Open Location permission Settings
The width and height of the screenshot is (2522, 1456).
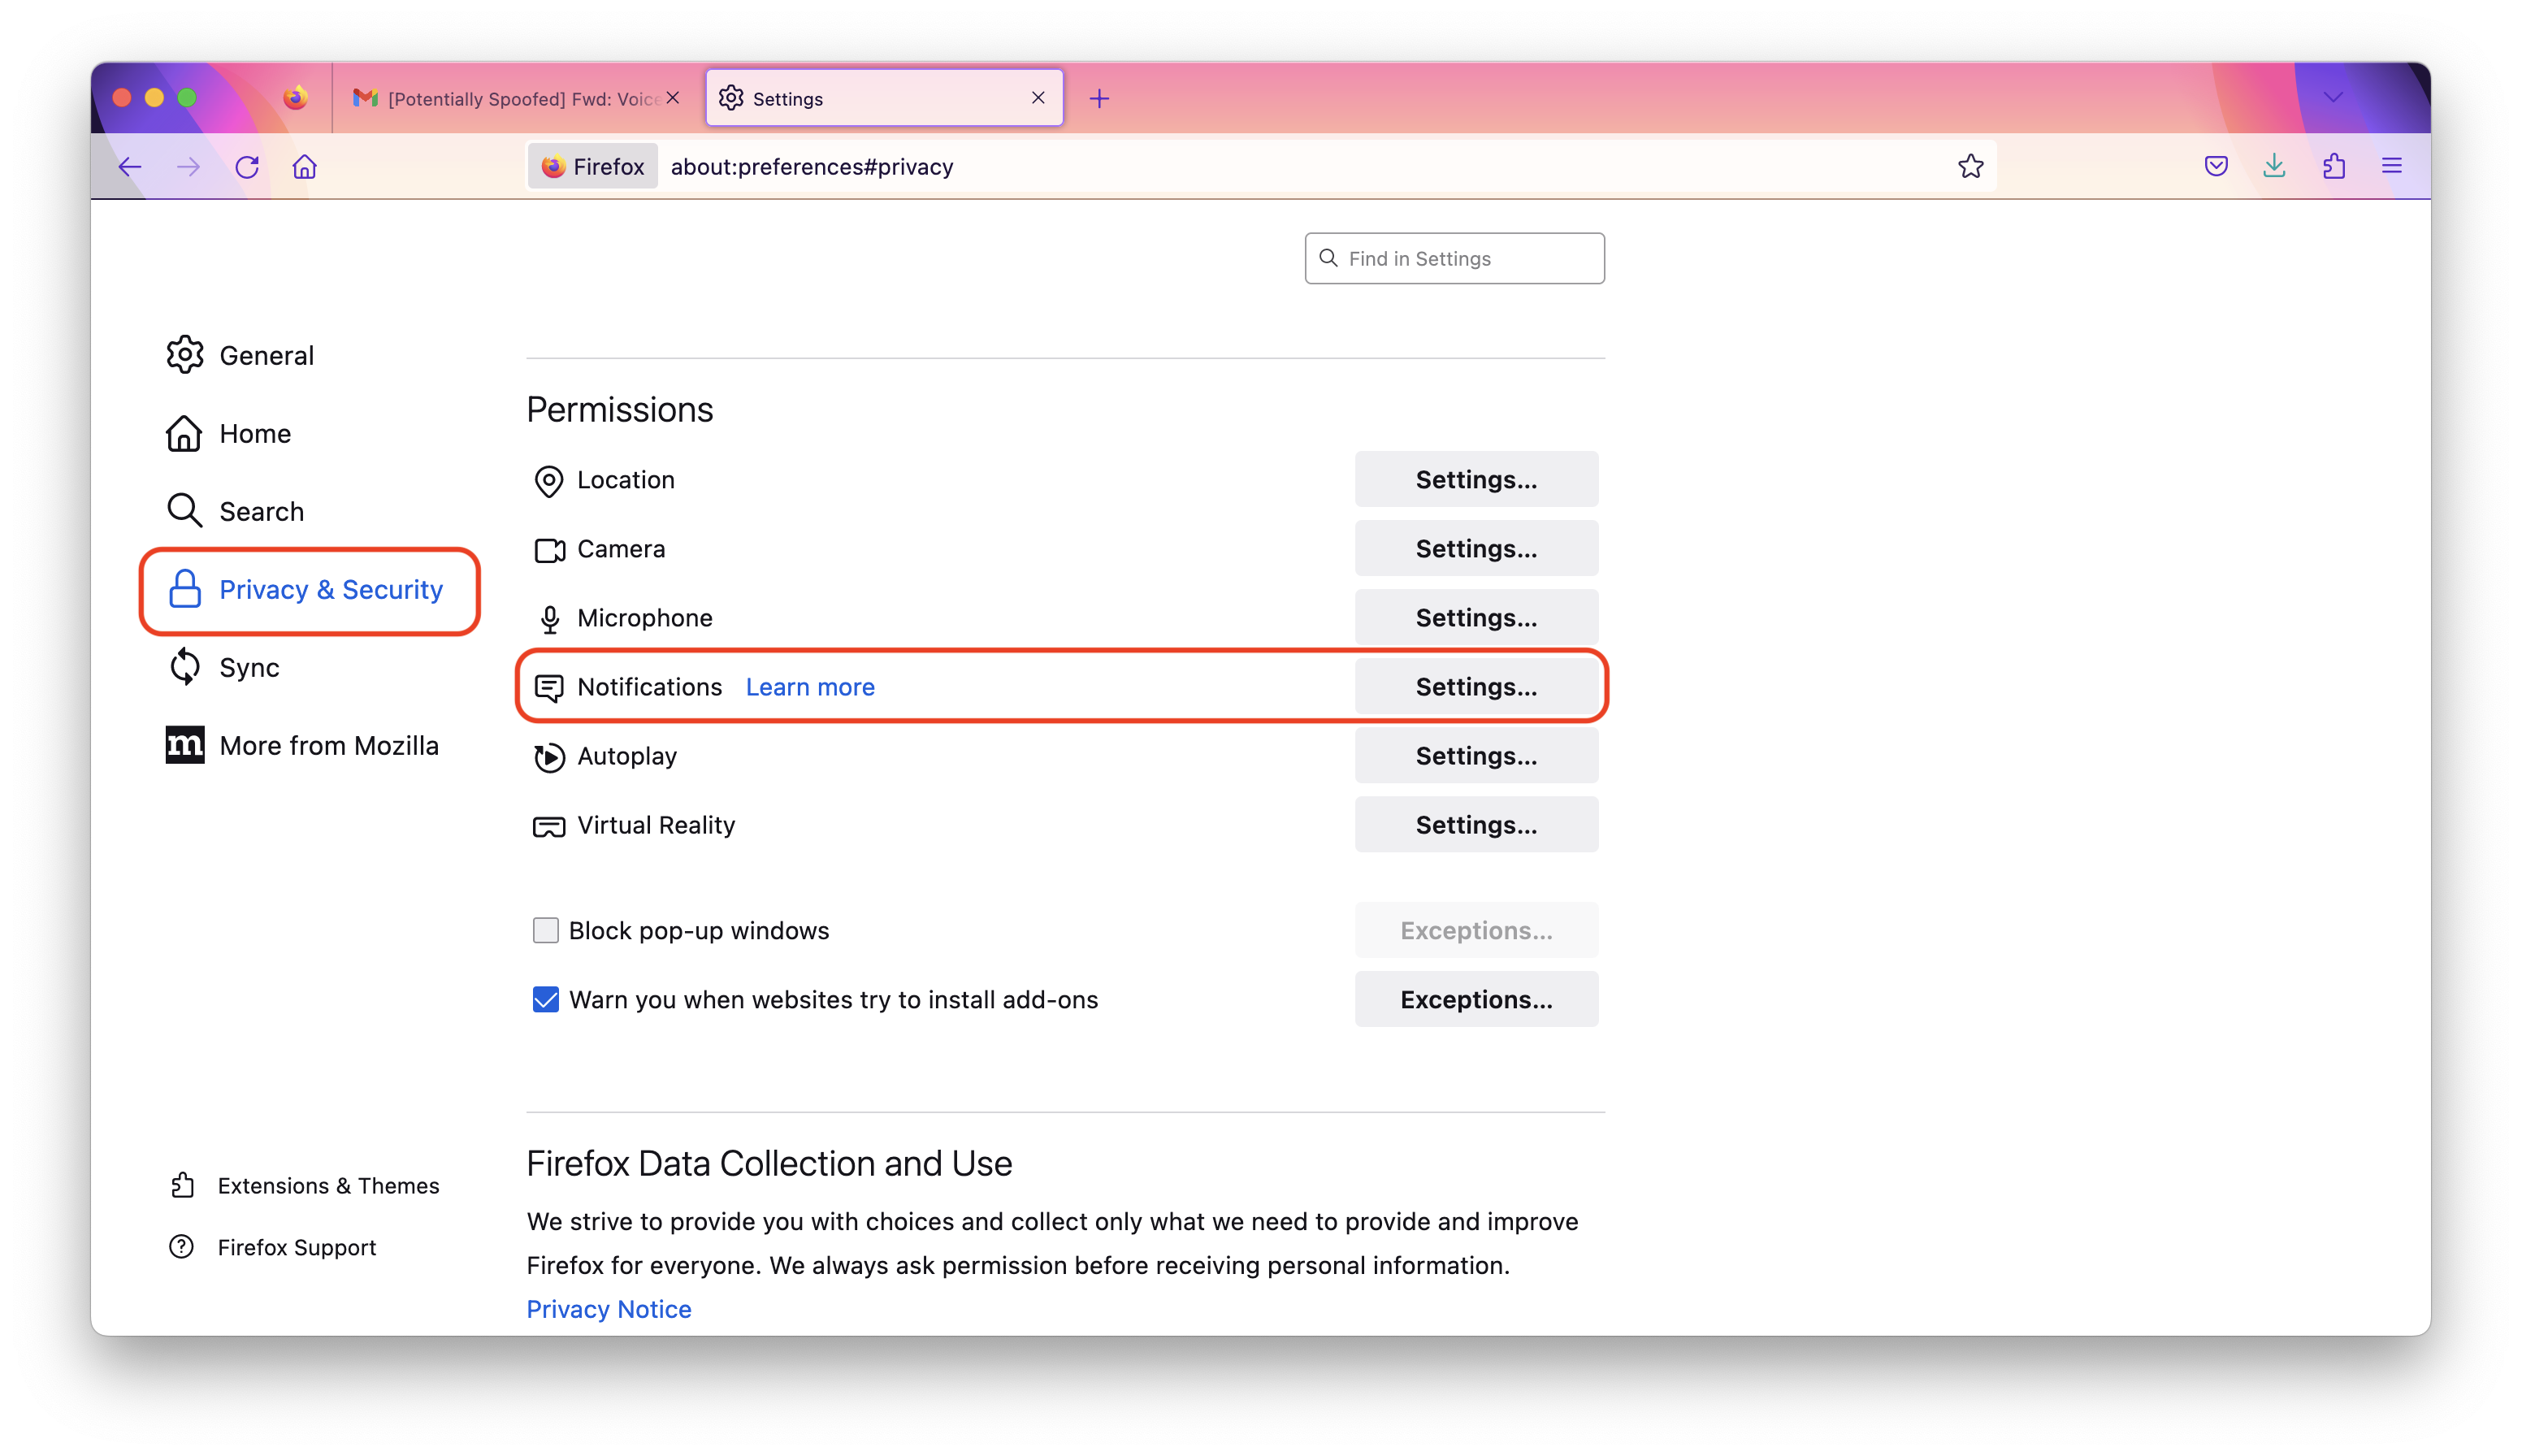pyautogui.click(x=1476, y=480)
